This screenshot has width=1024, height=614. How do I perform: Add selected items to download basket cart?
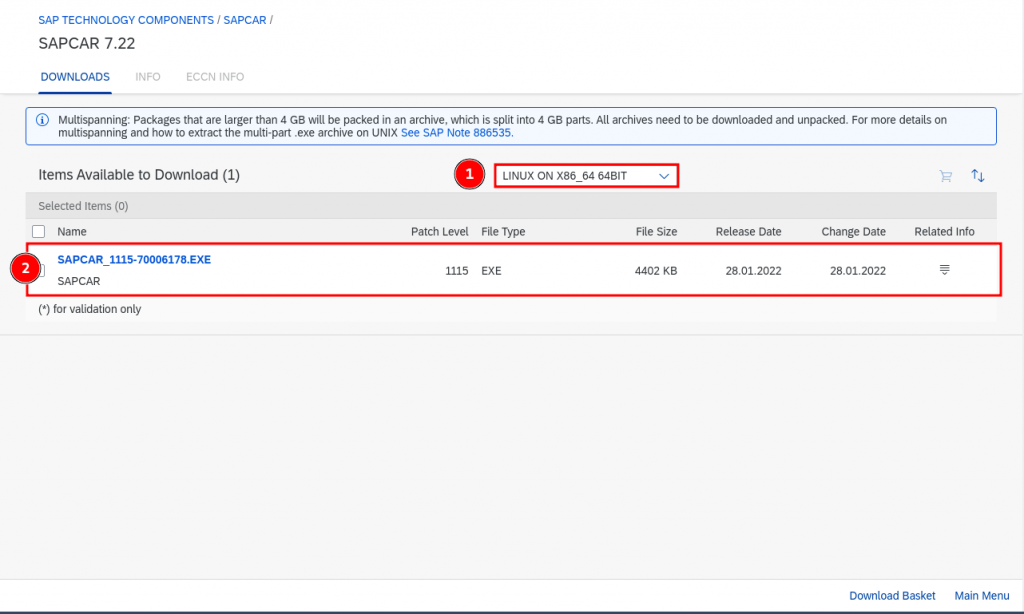pyautogui.click(x=945, y=176)
